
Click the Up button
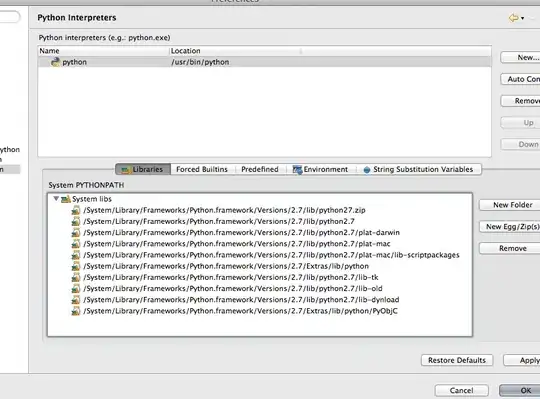click(520, 123)
